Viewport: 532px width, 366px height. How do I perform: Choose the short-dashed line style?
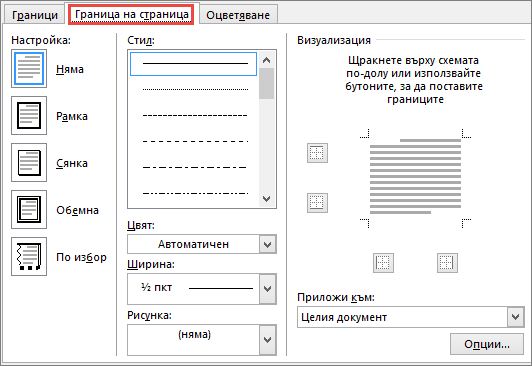[195, 116]
